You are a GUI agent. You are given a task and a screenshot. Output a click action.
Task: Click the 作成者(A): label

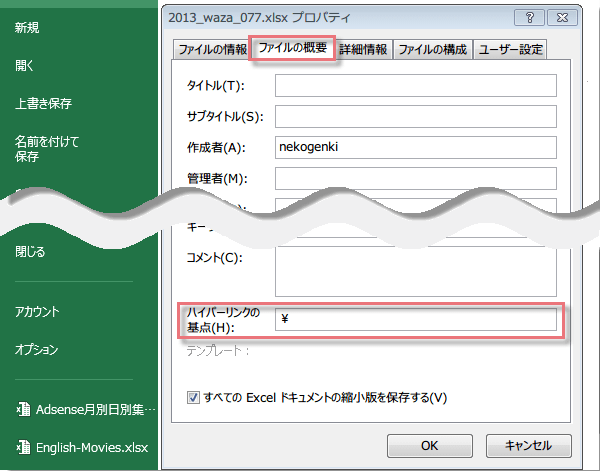pos(217,147)
